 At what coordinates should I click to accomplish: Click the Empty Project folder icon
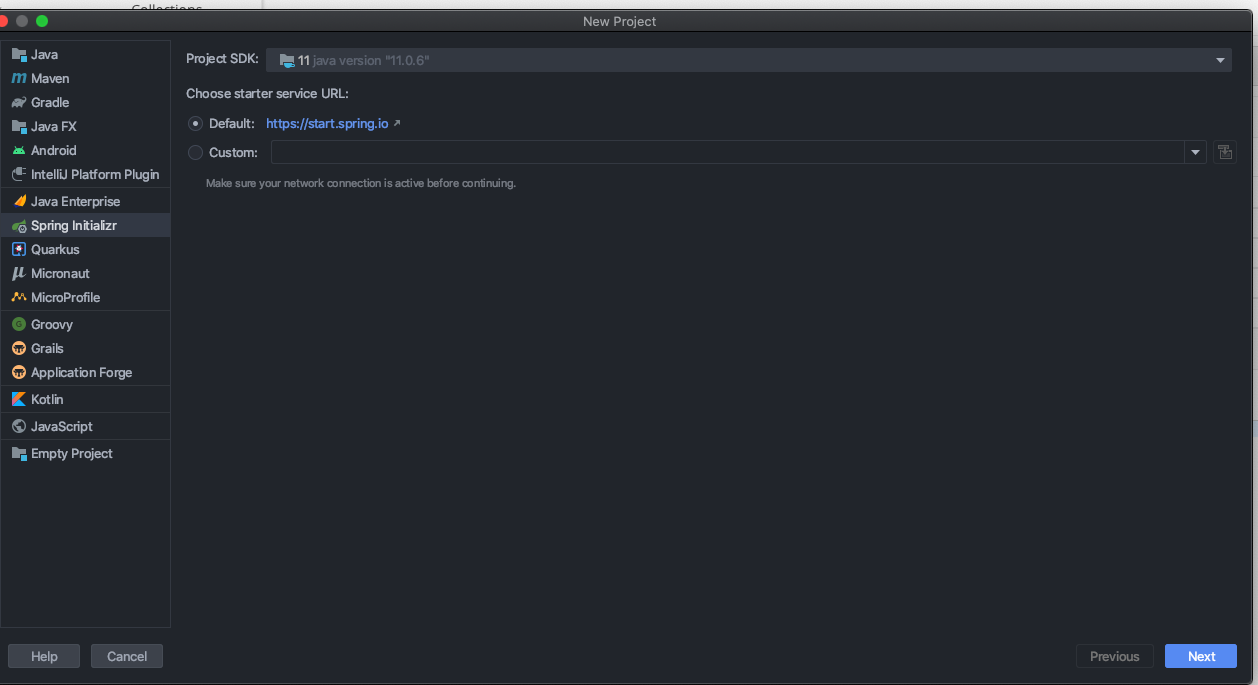point(19,453)
